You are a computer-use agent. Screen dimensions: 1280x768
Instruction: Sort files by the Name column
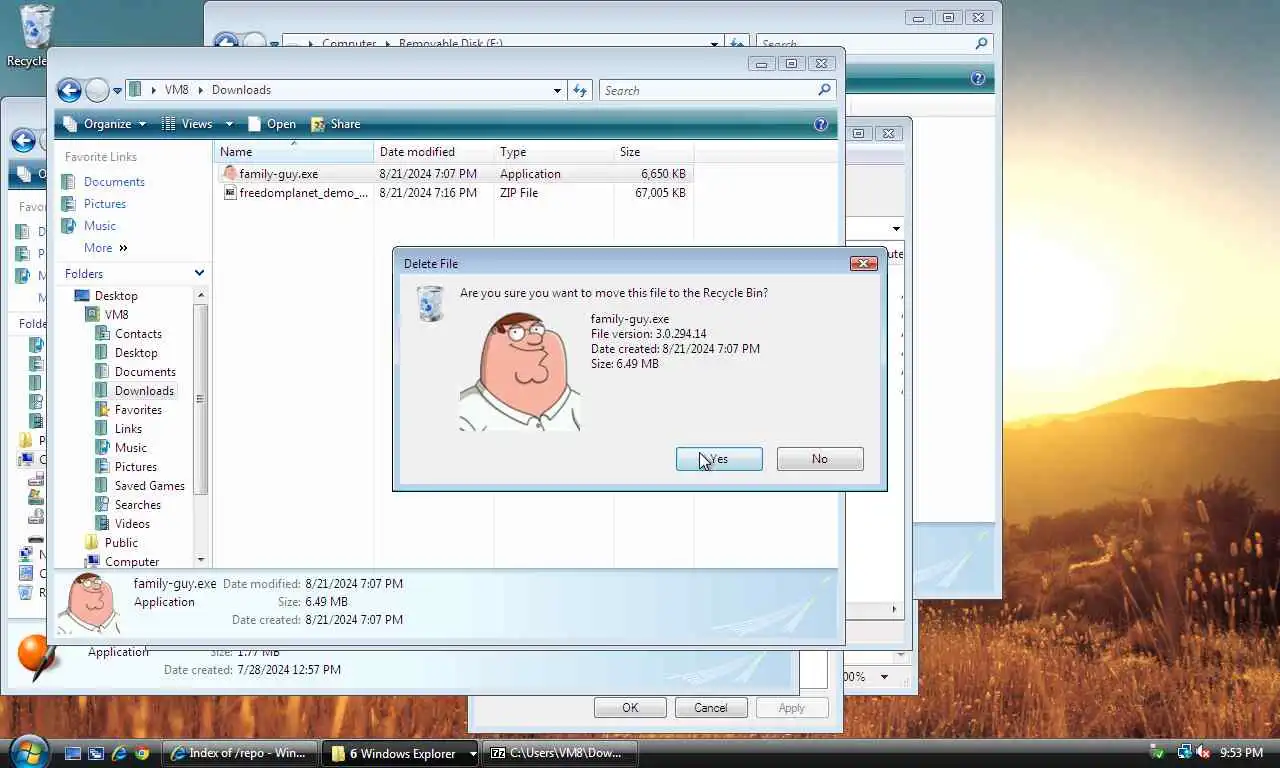pyautogui.click(x=293, y=152)
